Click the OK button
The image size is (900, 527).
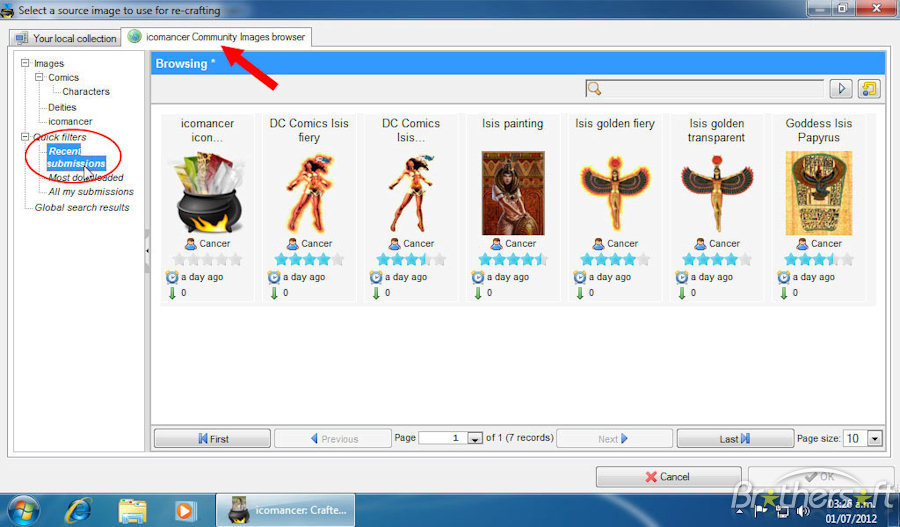pos(820,476)
